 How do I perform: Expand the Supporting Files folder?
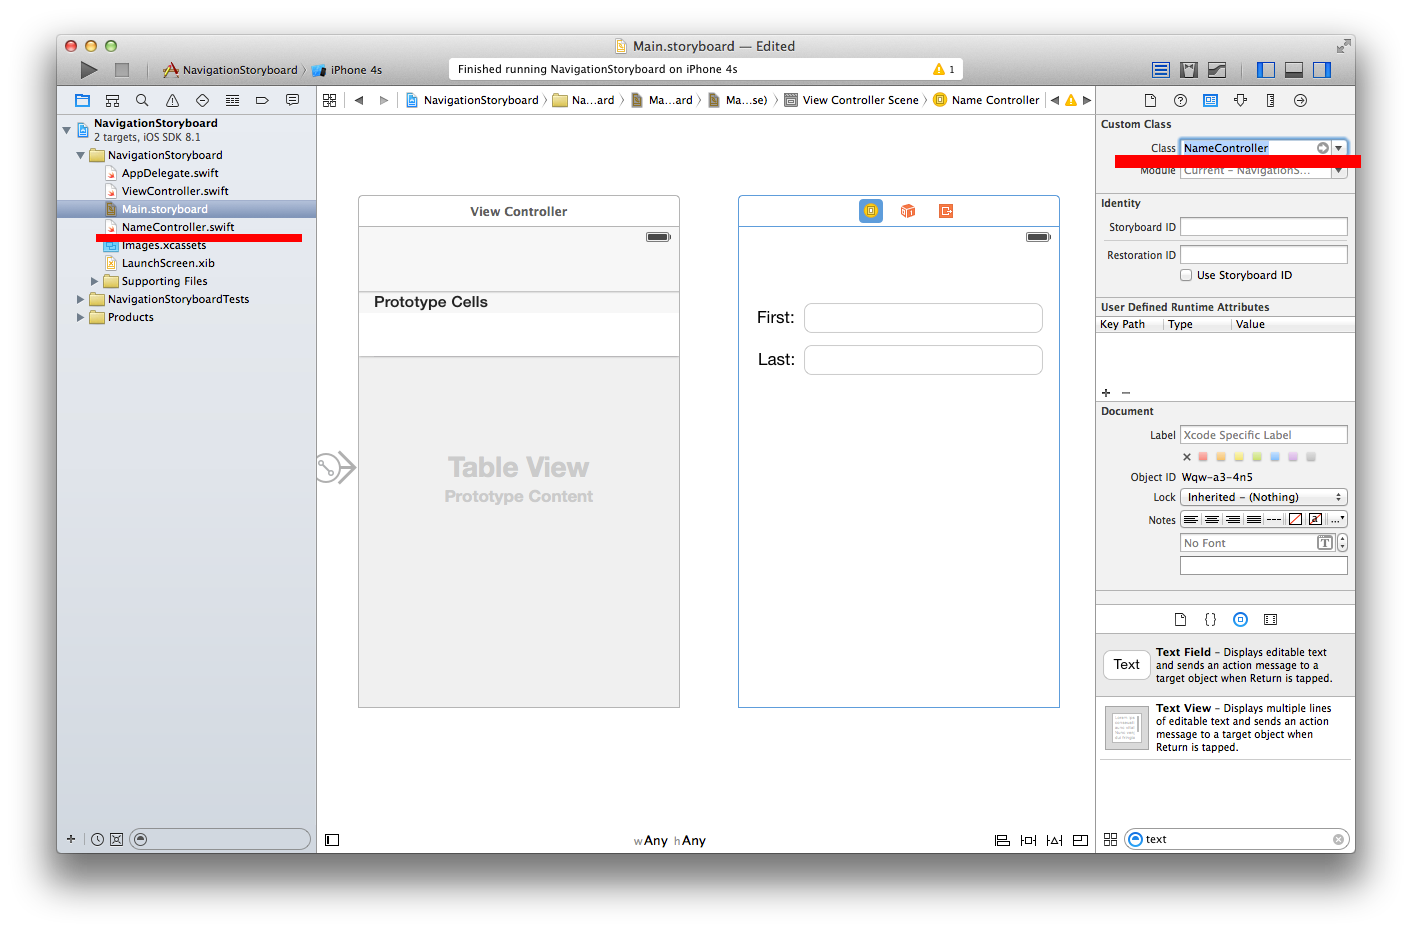click(x=95, y=281)
